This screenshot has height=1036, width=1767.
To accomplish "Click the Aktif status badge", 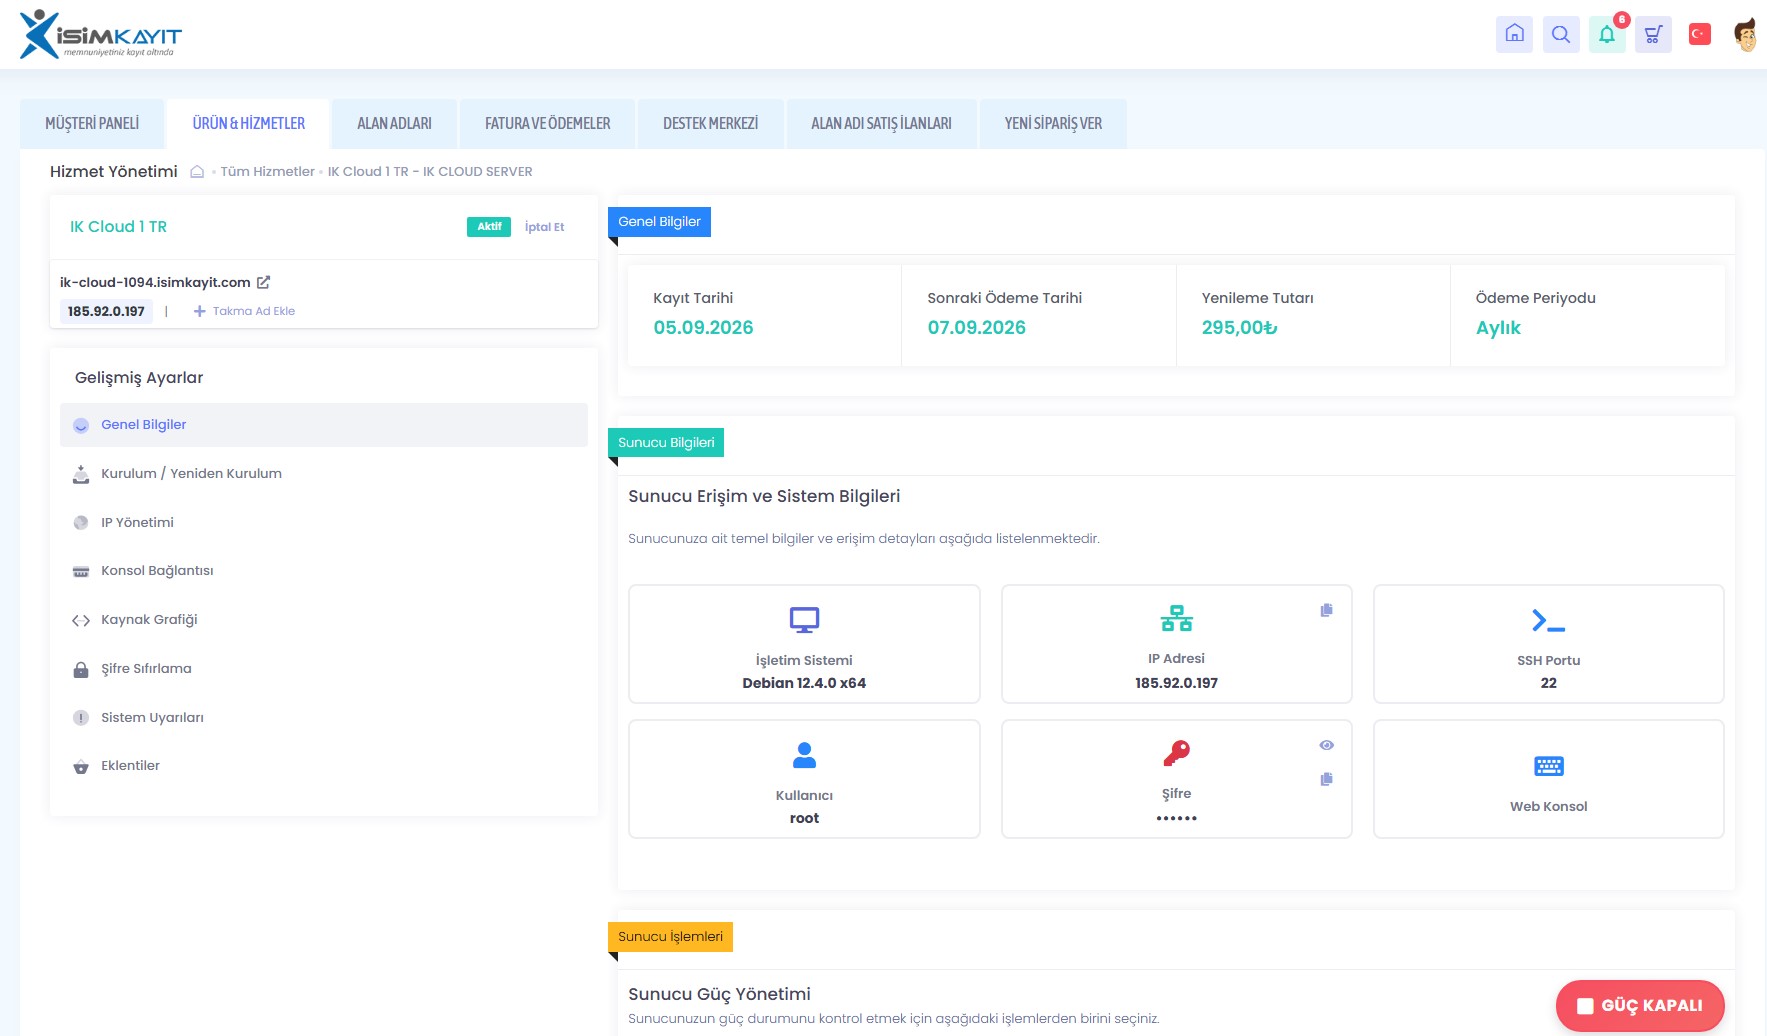I will pos(489,227).
